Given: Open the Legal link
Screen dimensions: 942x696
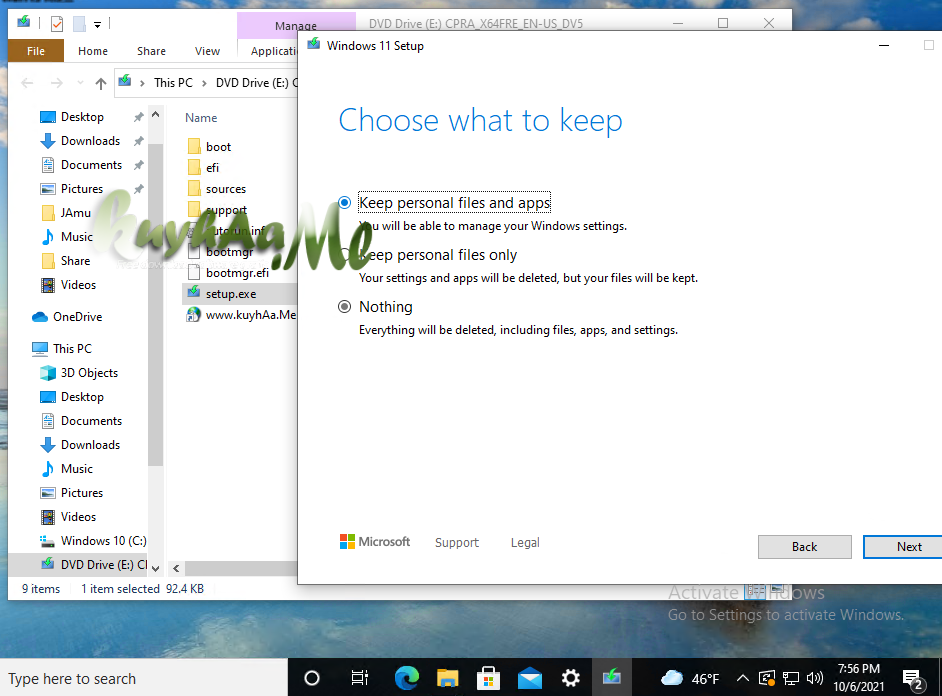Looking at the screenshot, I should tap(525, 543).
